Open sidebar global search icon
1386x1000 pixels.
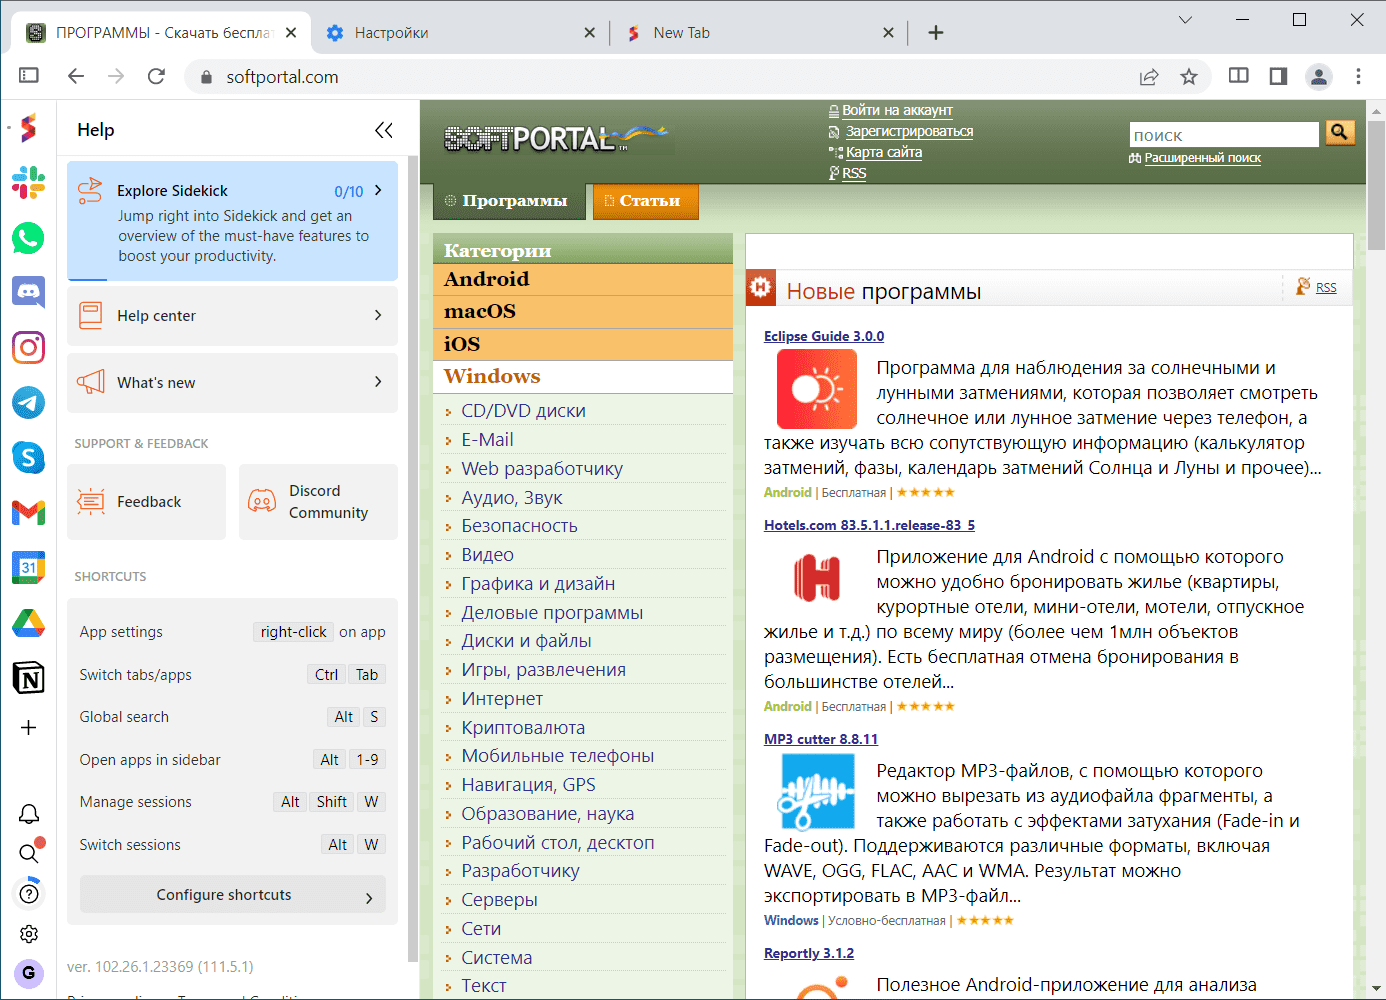pyautogui.click(x=29, y=853)
